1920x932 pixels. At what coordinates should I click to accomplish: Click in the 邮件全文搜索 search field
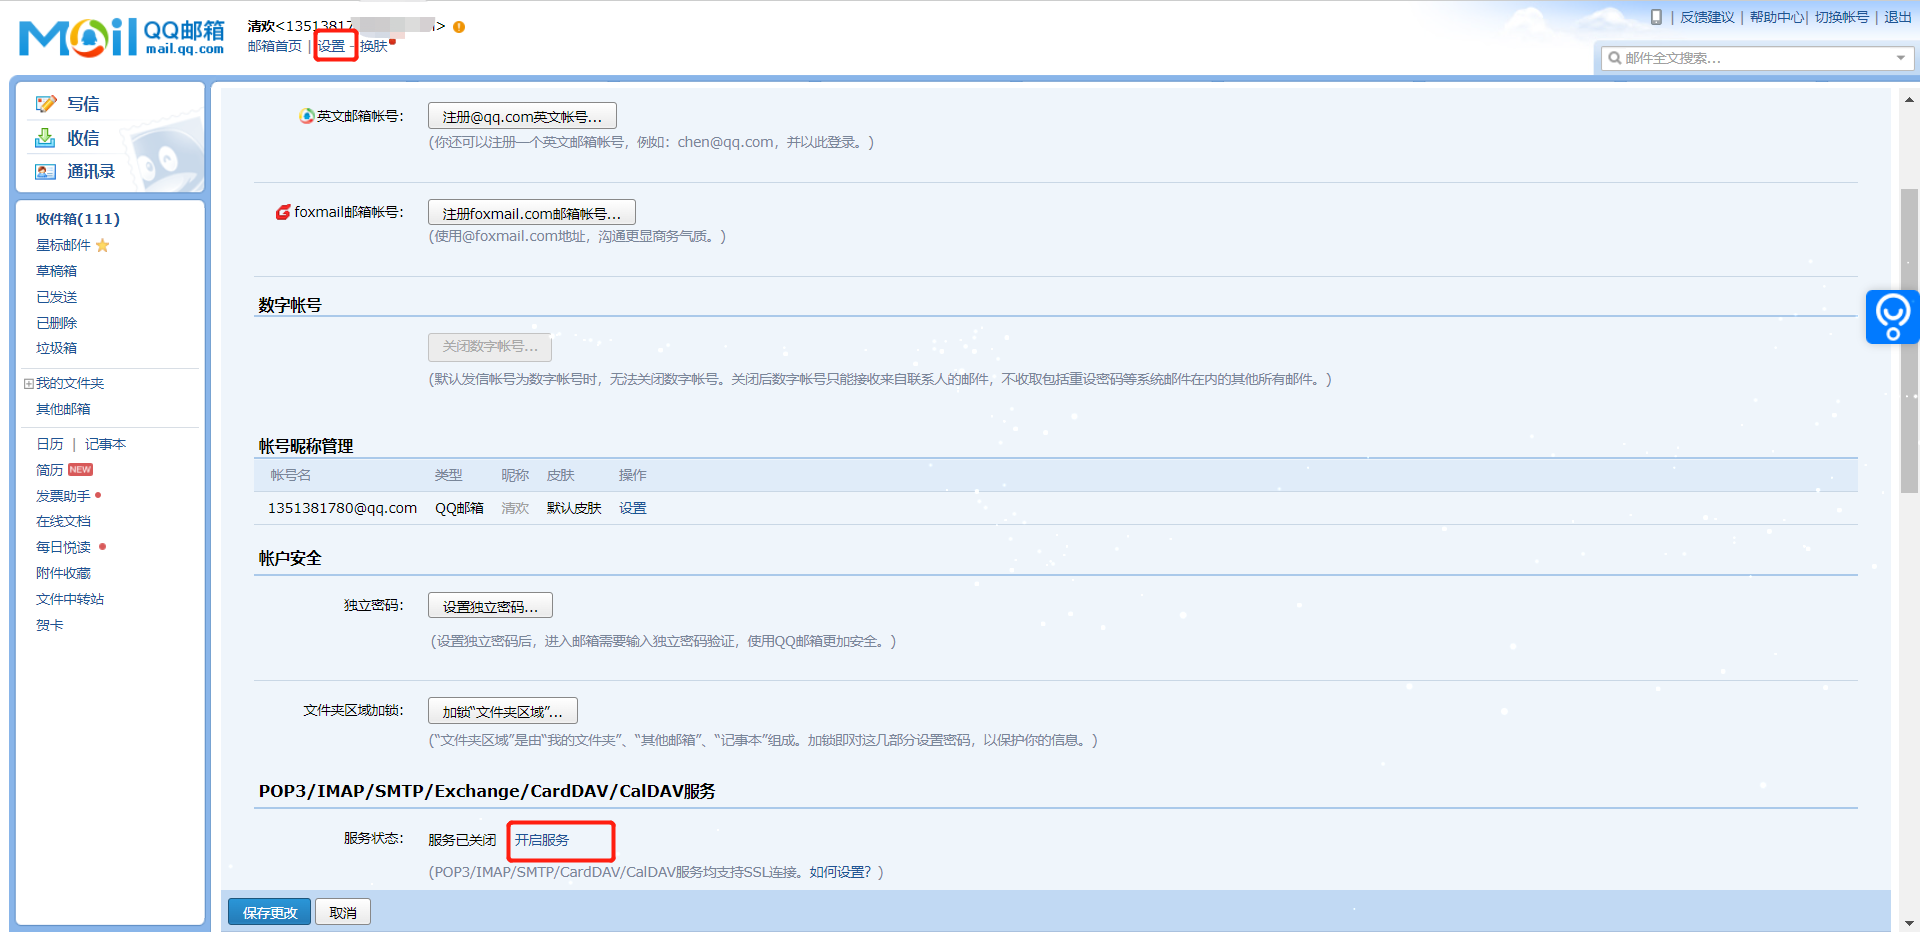1756,58
